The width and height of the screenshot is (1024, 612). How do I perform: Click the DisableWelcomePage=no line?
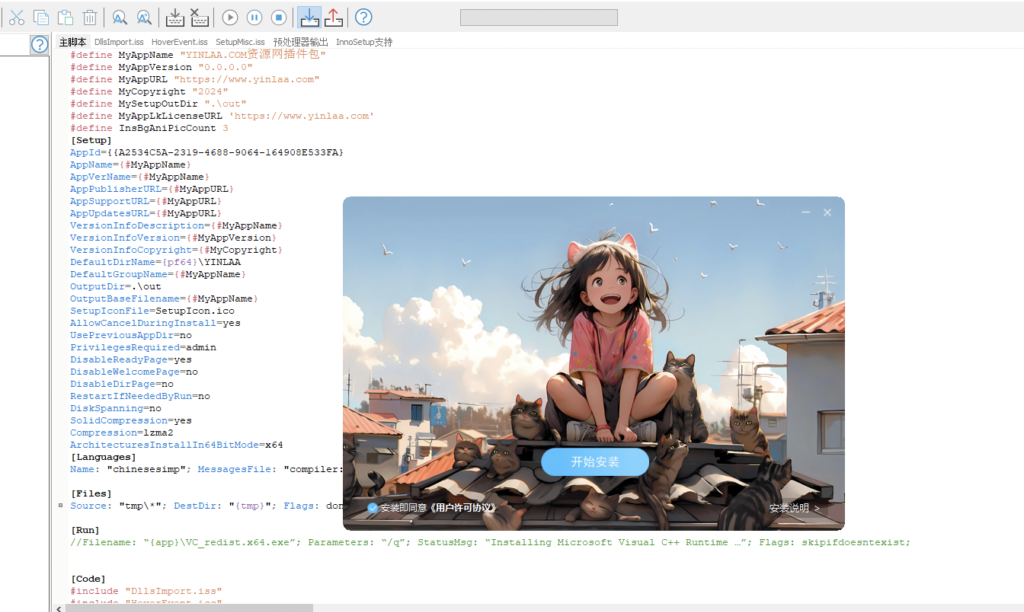pos(134,372)
